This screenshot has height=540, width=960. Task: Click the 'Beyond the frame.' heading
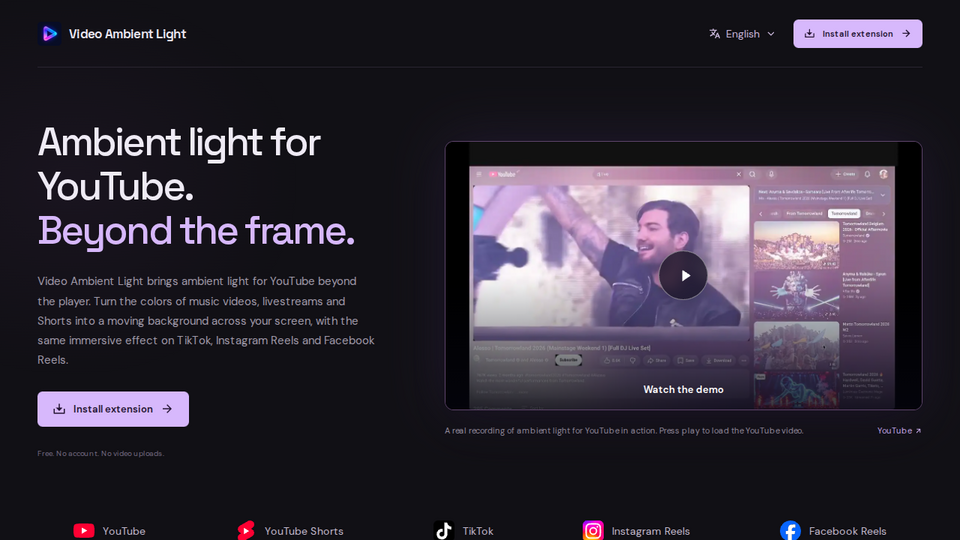point(196,231)
